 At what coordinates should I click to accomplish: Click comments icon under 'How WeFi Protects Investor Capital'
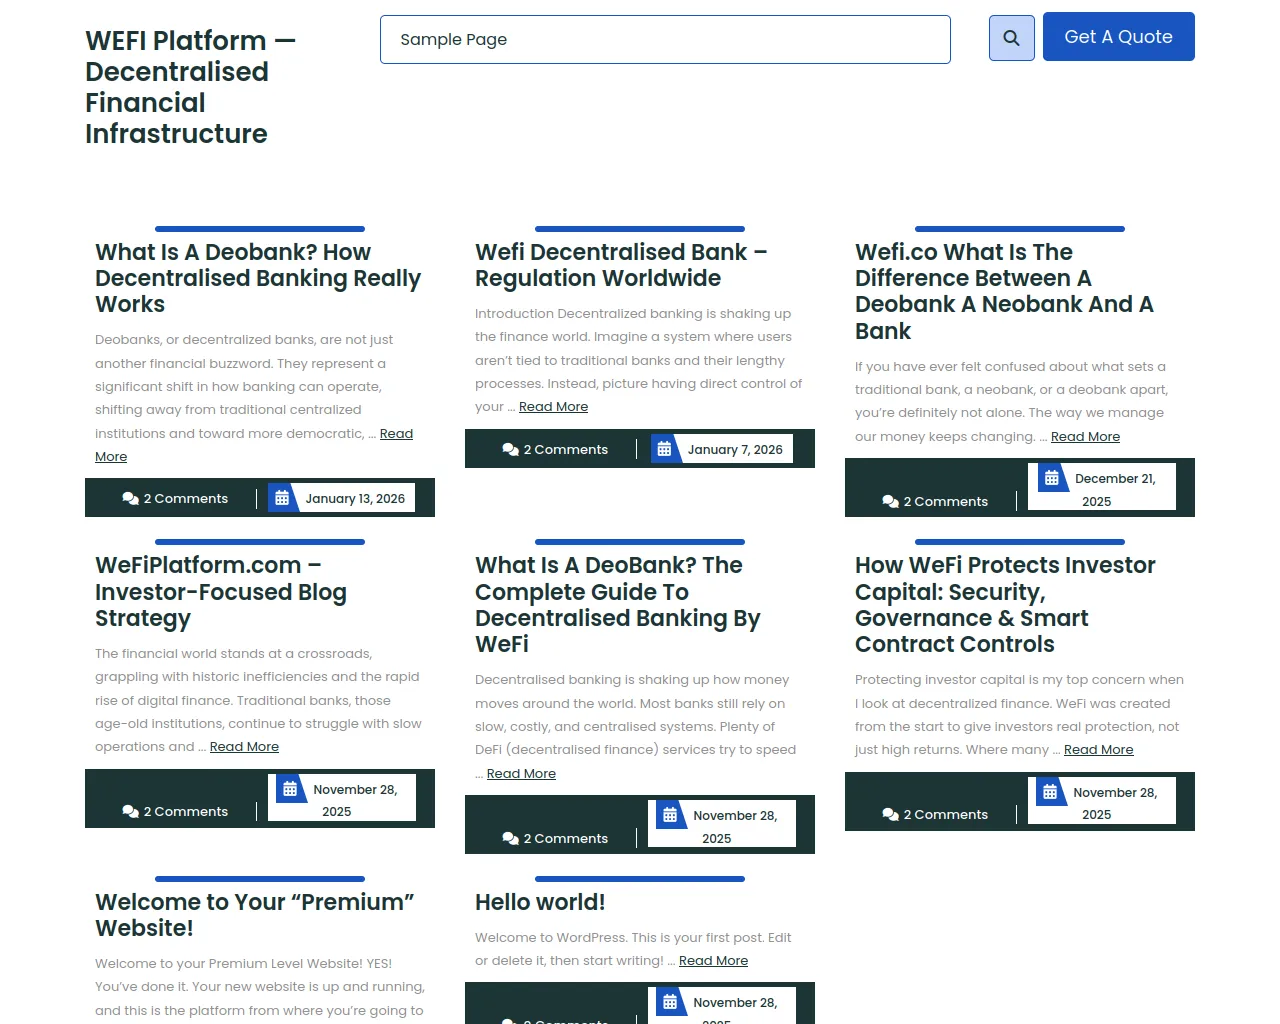(890, 814)
